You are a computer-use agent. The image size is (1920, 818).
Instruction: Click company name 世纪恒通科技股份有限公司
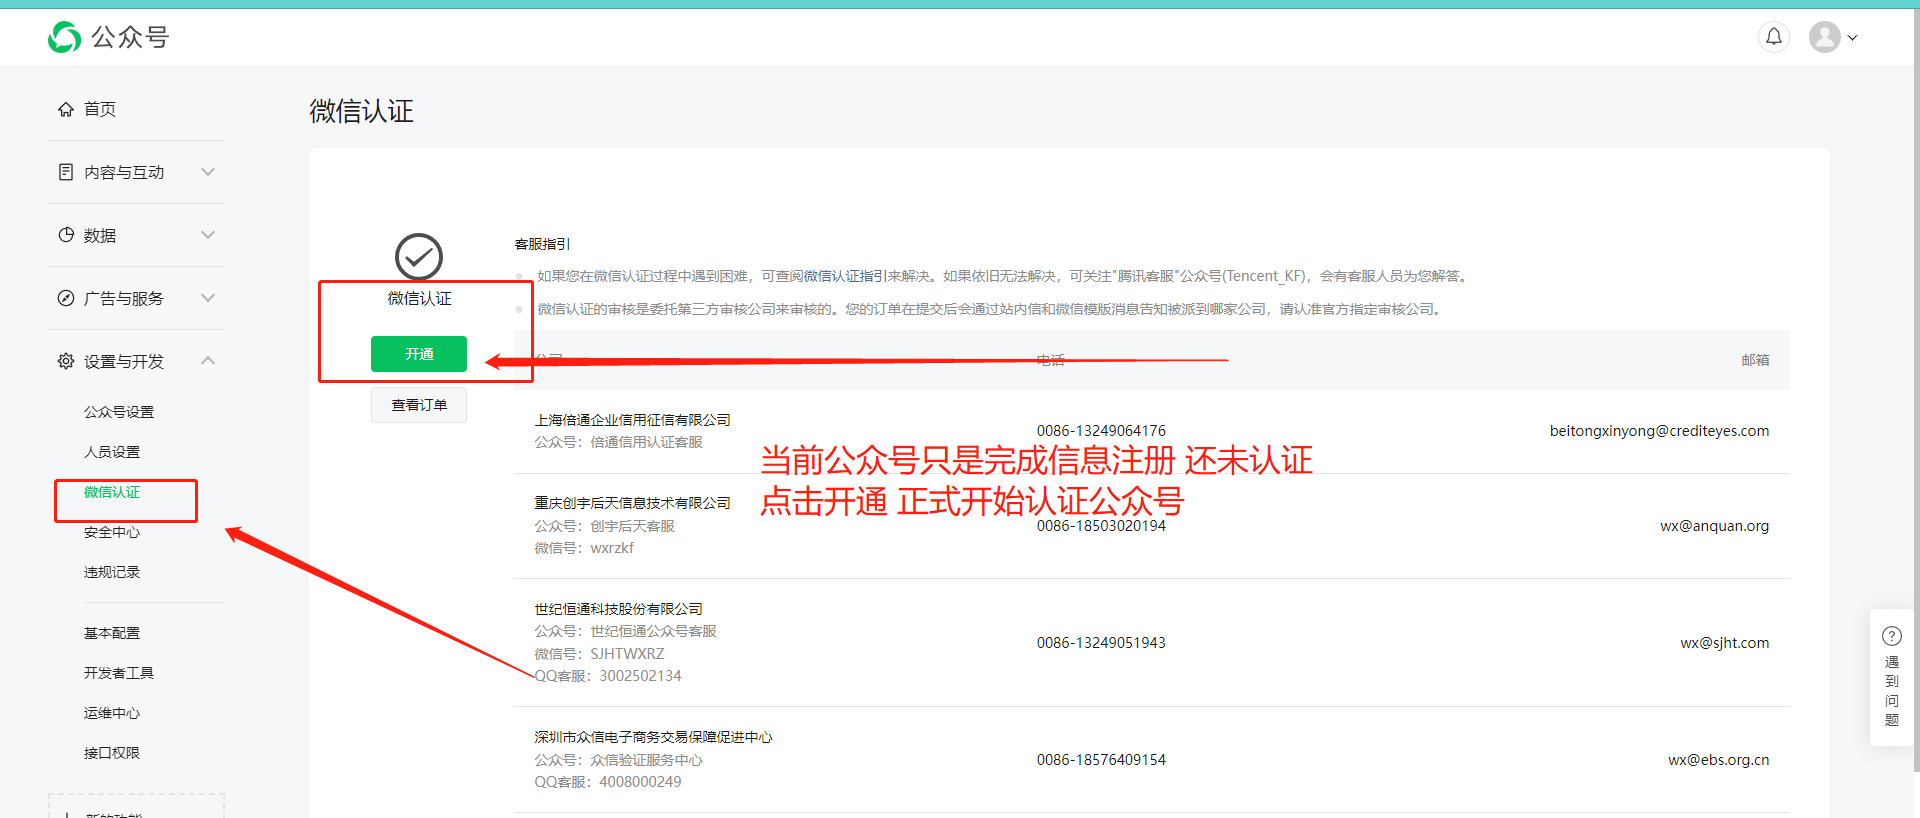point(618,609)
